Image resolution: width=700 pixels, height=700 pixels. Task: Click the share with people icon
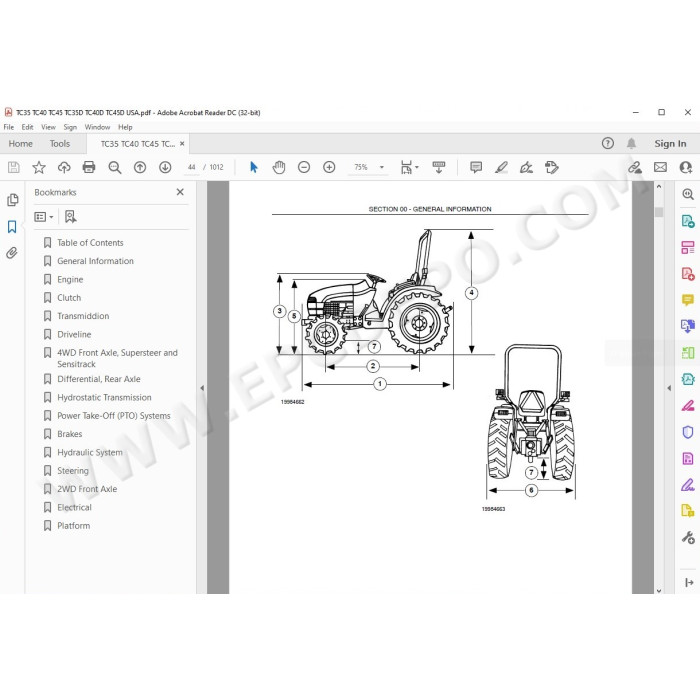[x=686, y=167]
